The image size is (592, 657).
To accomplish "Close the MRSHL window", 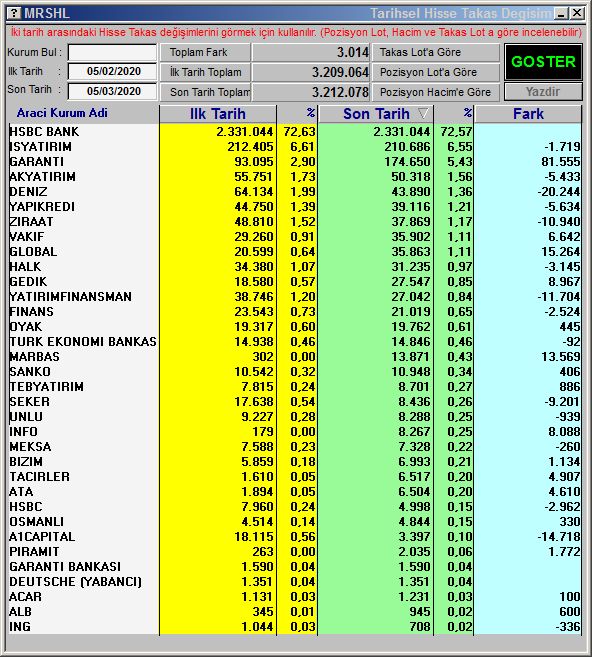I will pyautogui.click(x=576, y=13).
